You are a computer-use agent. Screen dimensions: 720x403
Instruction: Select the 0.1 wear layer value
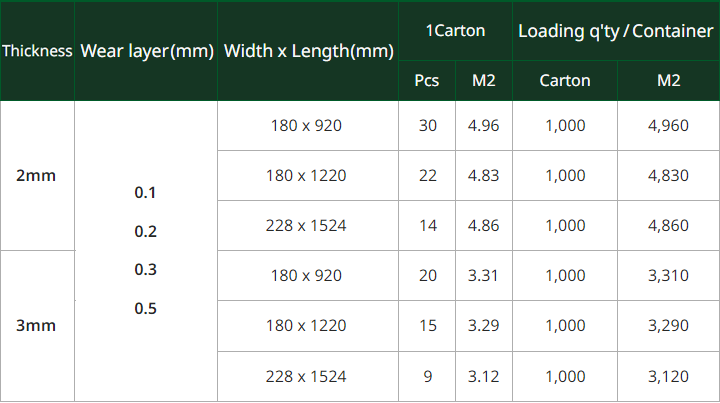146,193
